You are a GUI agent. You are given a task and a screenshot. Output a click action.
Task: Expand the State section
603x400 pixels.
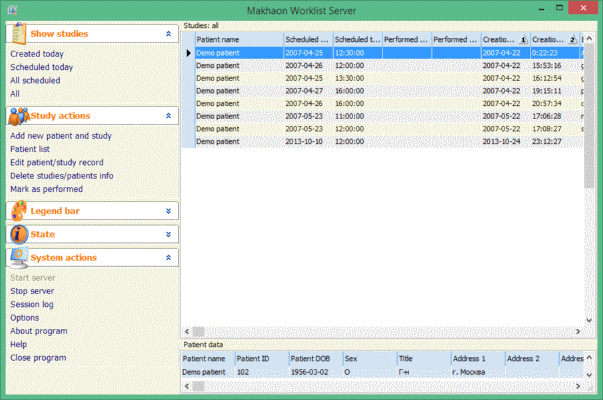(168, 234)
